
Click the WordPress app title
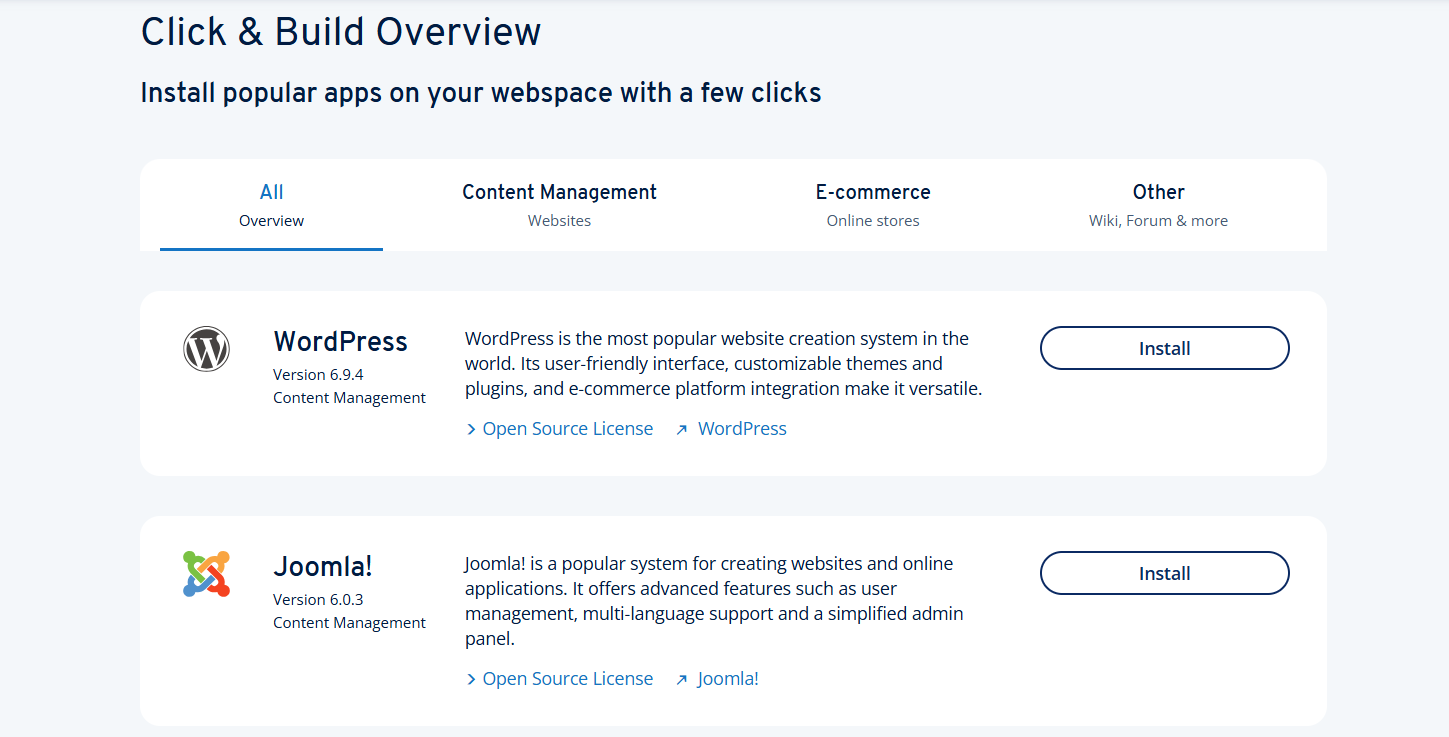point(340,341)
